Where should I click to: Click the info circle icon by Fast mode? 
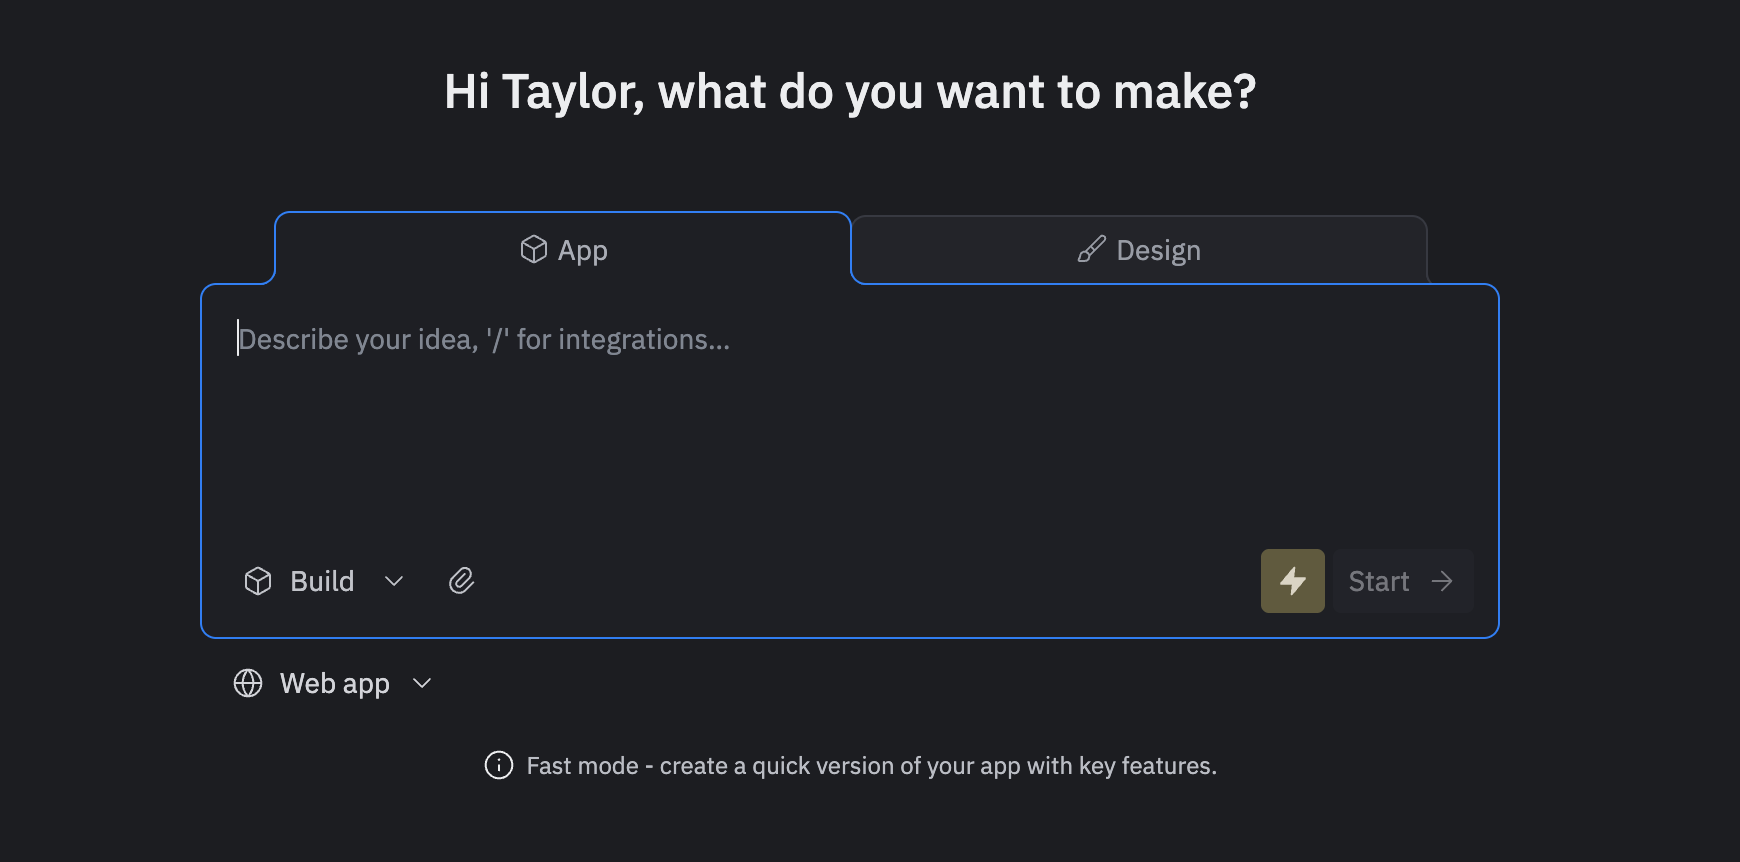tap(499, 765)
